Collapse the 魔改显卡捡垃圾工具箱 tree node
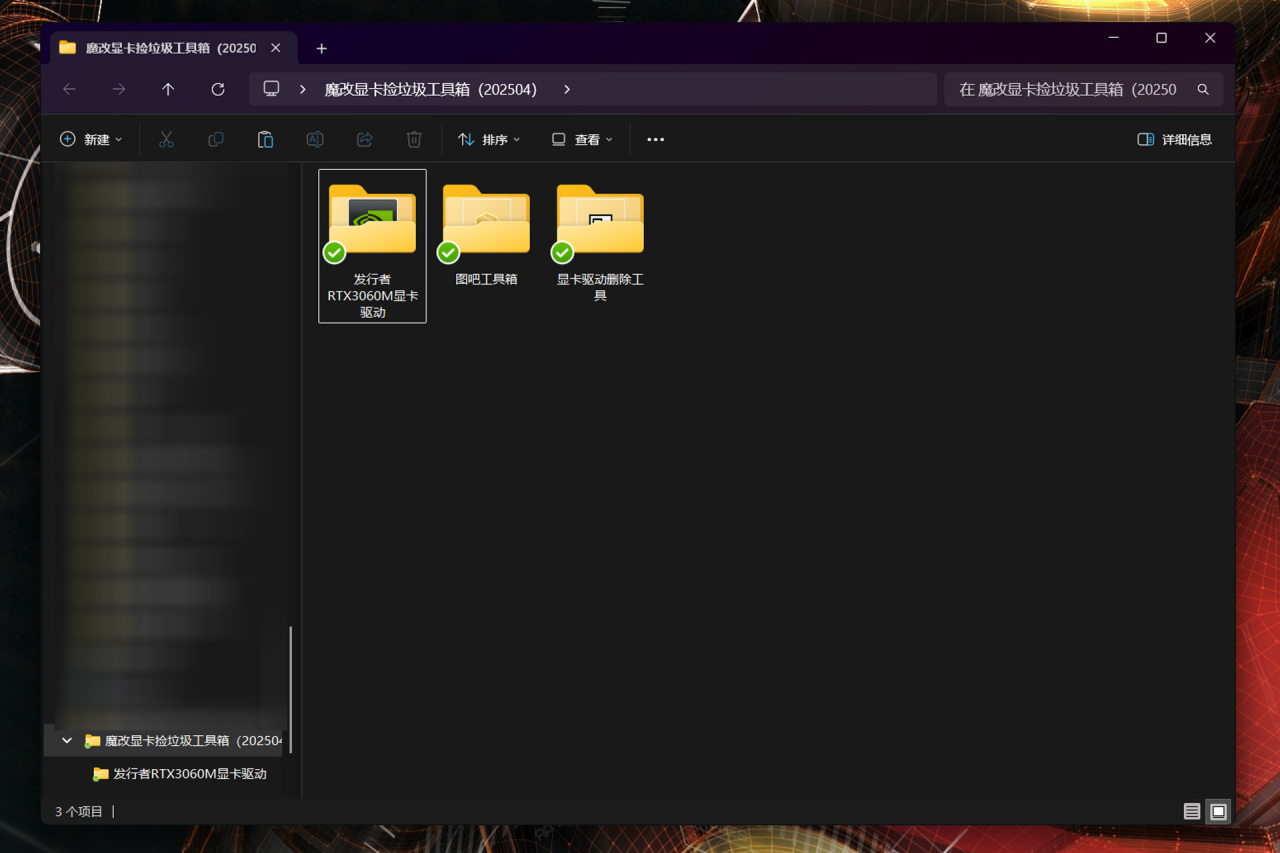 [x=67, y=741]
